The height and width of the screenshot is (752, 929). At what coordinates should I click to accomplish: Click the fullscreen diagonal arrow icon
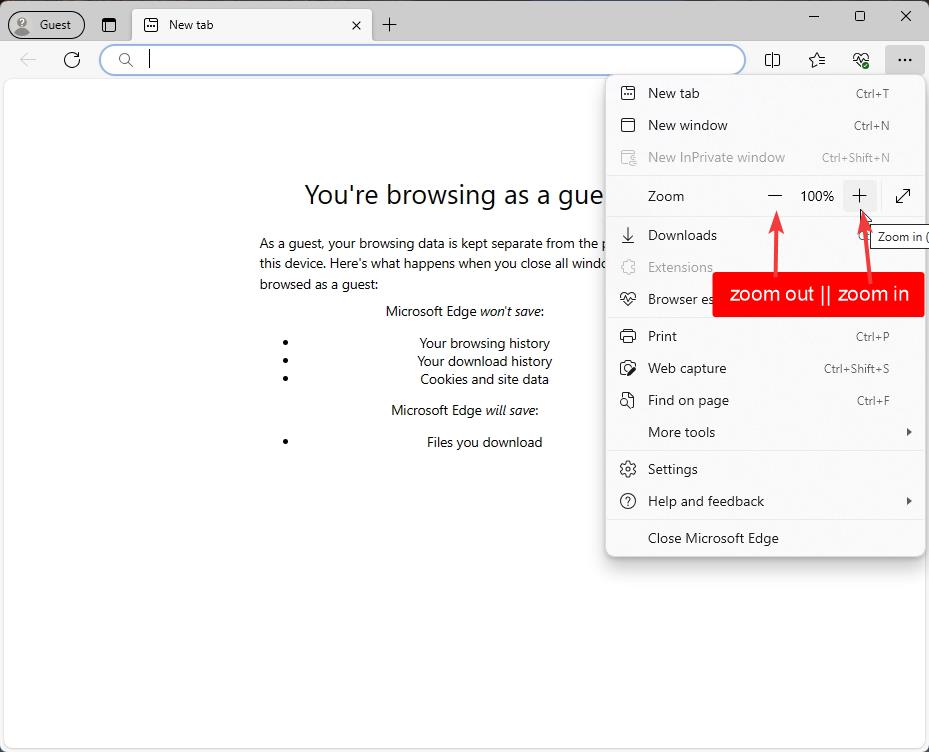pyautogui.click(x=903, y=196)
